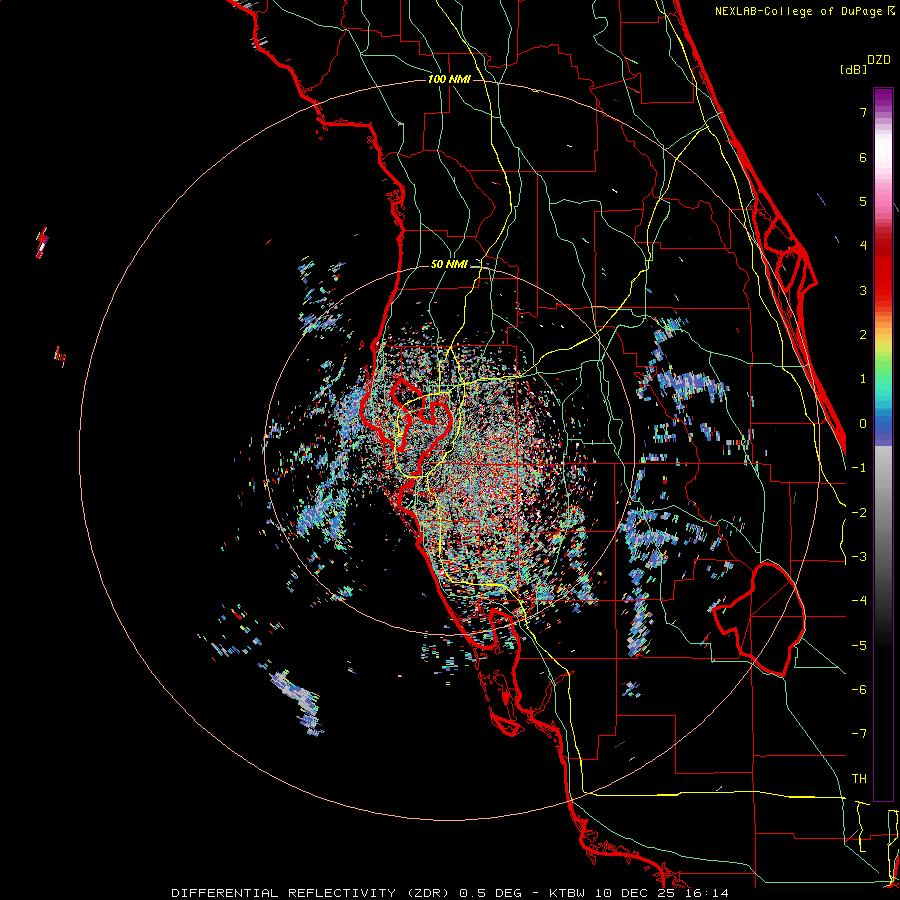Select the 4 value on the color scale

pyautogui.click(x=863, y=246)
